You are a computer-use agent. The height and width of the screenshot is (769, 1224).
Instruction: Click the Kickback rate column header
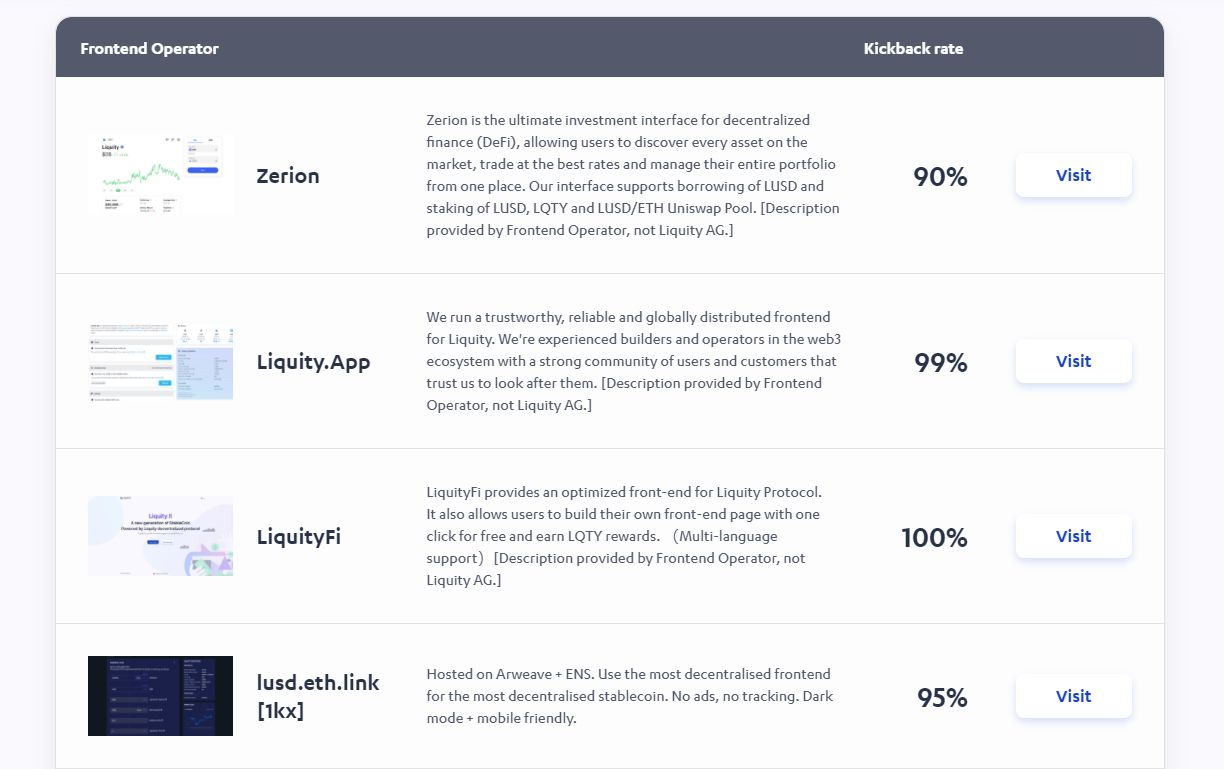[913, 48]
